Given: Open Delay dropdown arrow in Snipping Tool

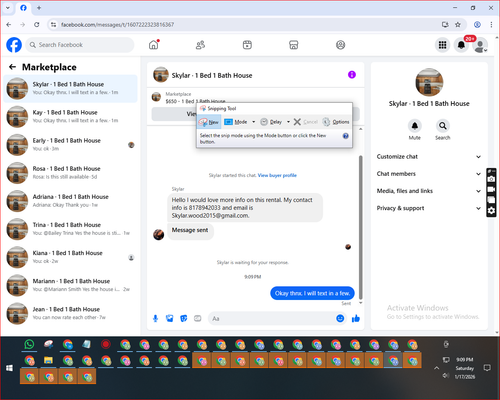Looking at the screenshot, I should 288,122.
